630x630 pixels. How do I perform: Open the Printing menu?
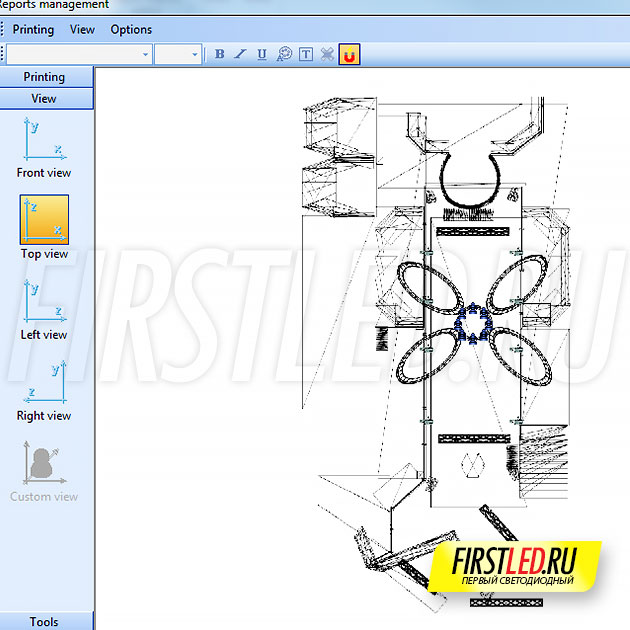[33, 29]
